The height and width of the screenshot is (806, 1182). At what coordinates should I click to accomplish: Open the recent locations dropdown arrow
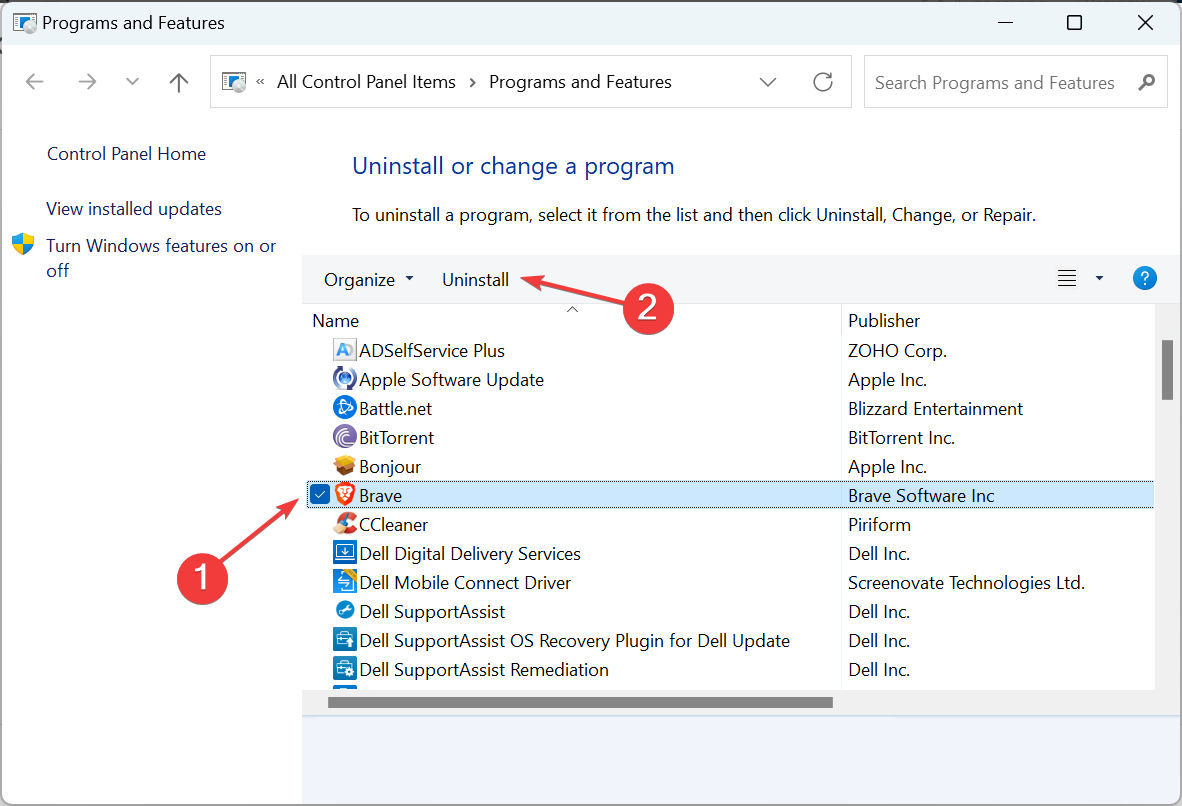132,81
